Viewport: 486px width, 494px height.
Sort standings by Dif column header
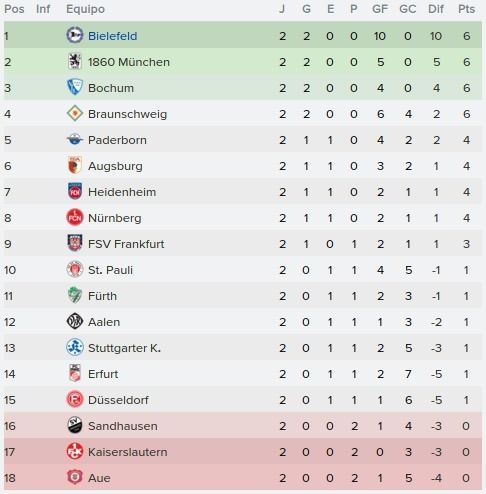point(436,9)
